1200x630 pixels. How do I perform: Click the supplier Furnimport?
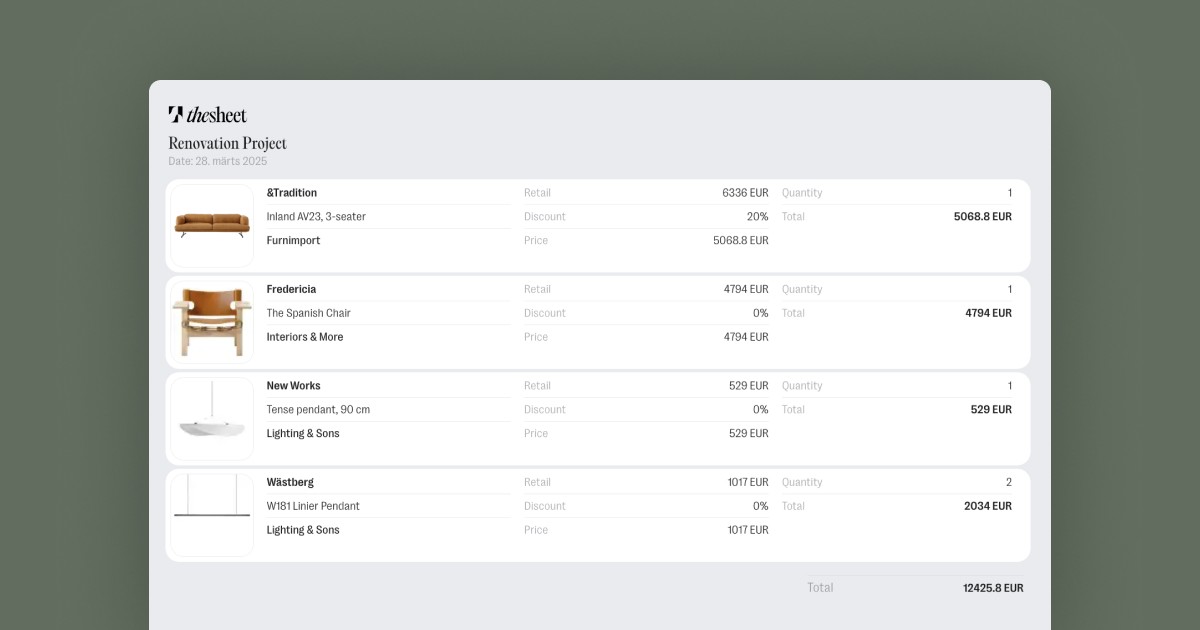coord(293,241)
